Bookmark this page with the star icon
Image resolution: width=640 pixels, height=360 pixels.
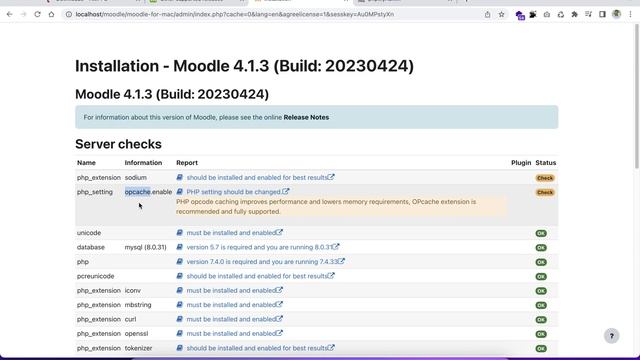pos(501,14)
